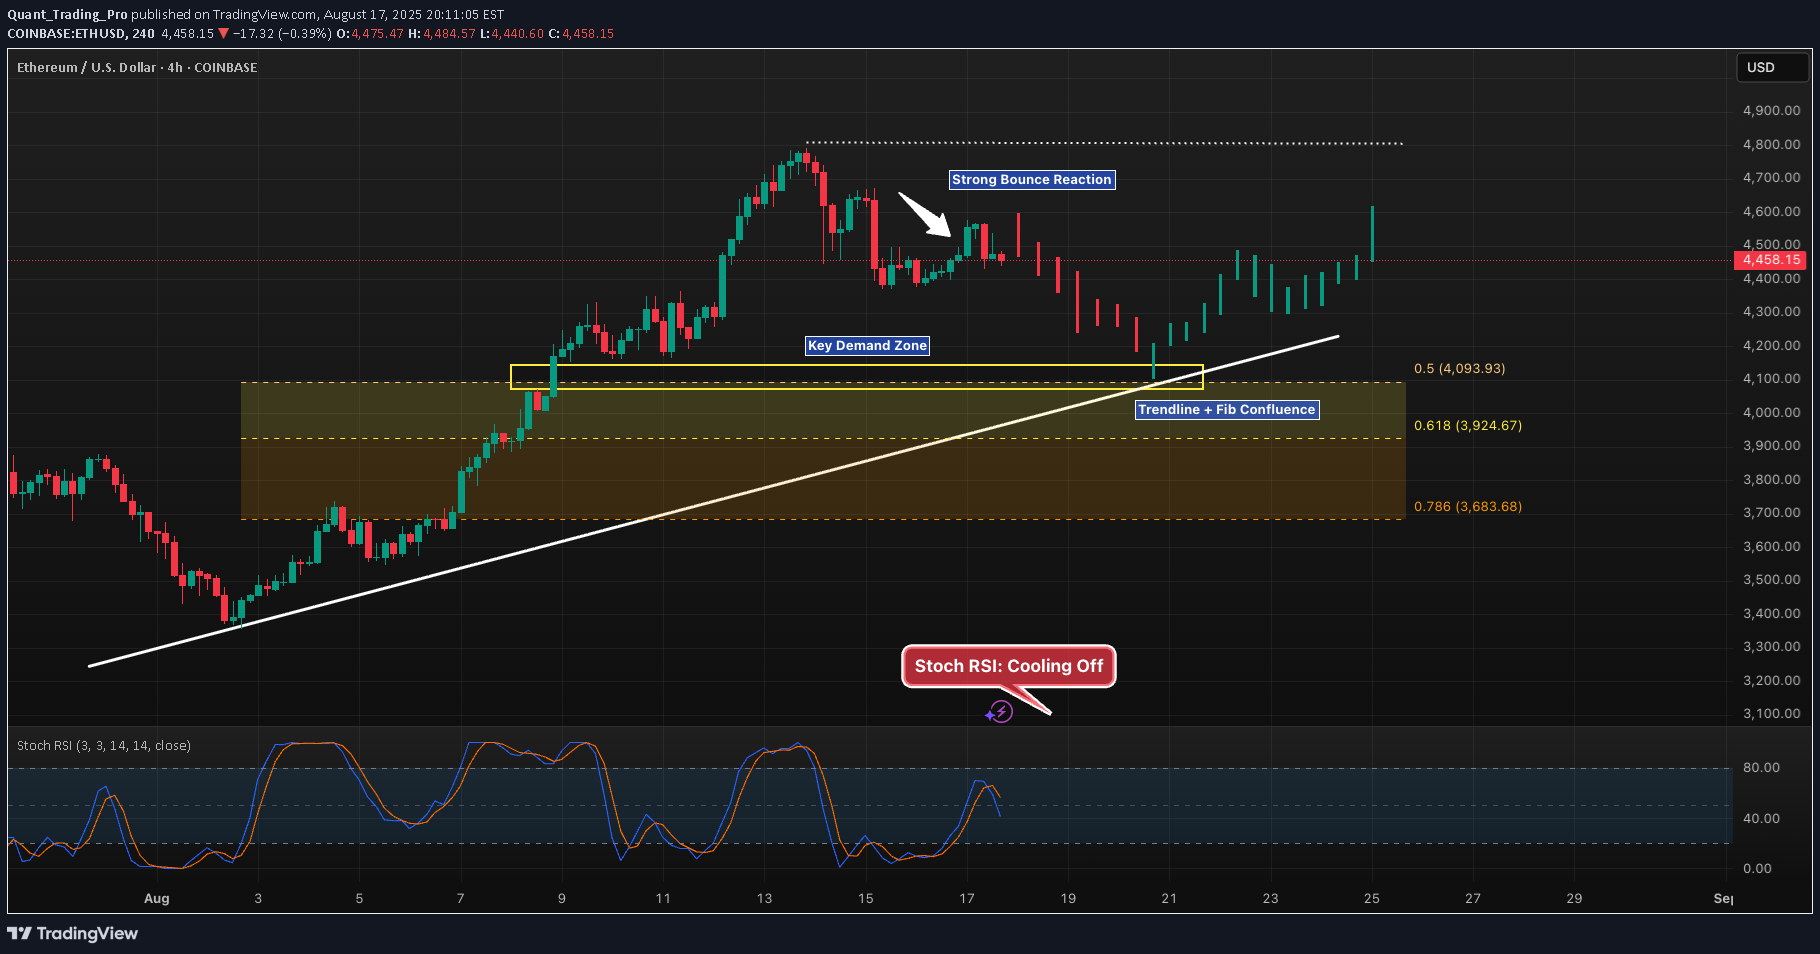Click the TradingView logo at bottom left

click(x=72, y=933)
